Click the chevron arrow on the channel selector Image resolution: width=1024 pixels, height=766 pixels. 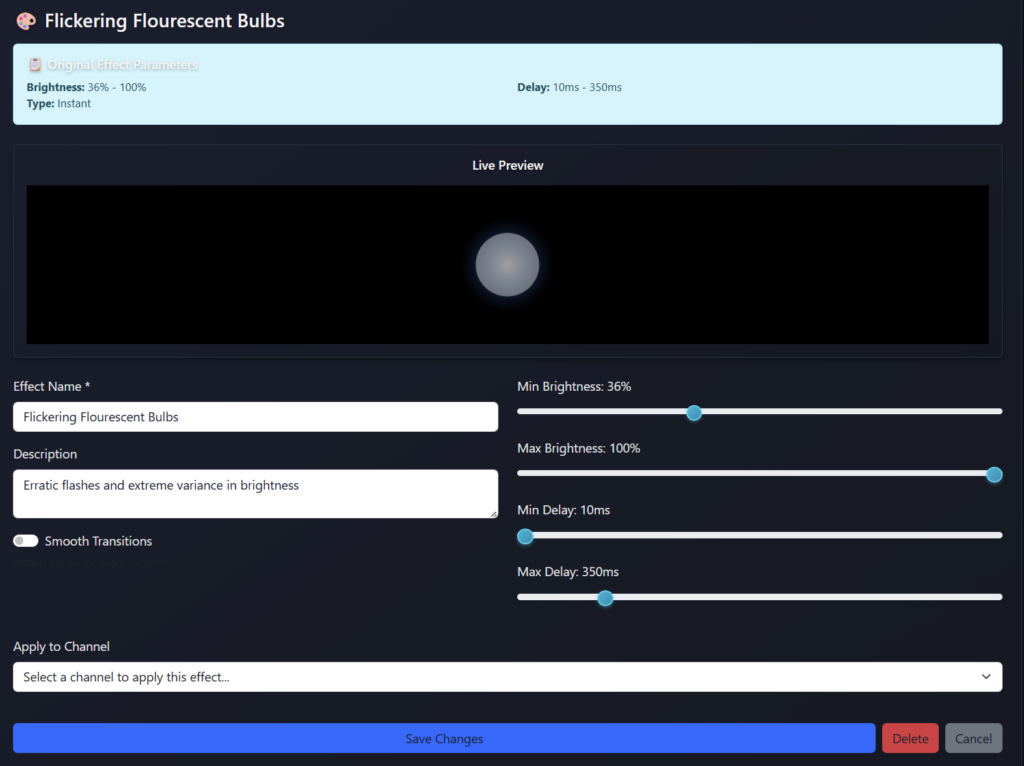986,677
